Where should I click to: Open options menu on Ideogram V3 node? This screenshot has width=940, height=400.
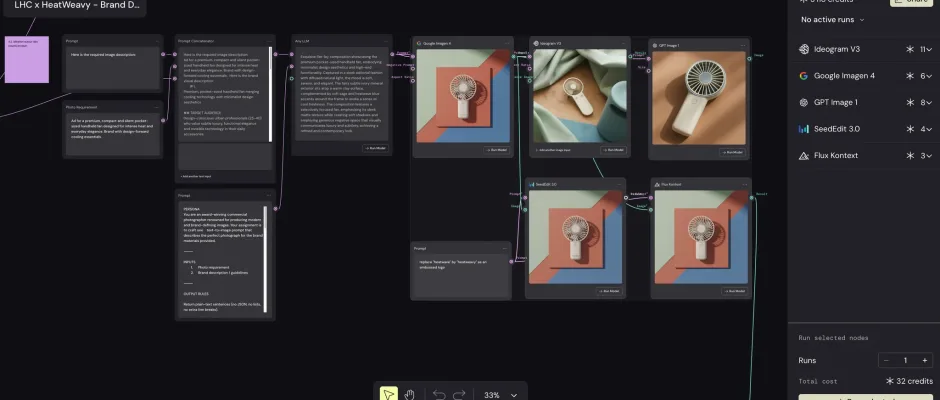pyautogui.click(x=624, y=43)
